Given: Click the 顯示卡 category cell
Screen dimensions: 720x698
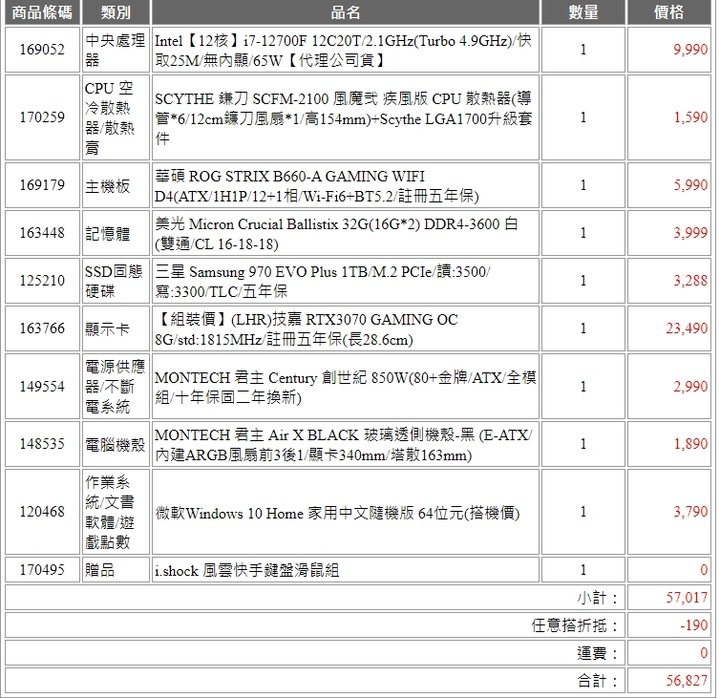Looking at the screenshot, I should [116, 328].
